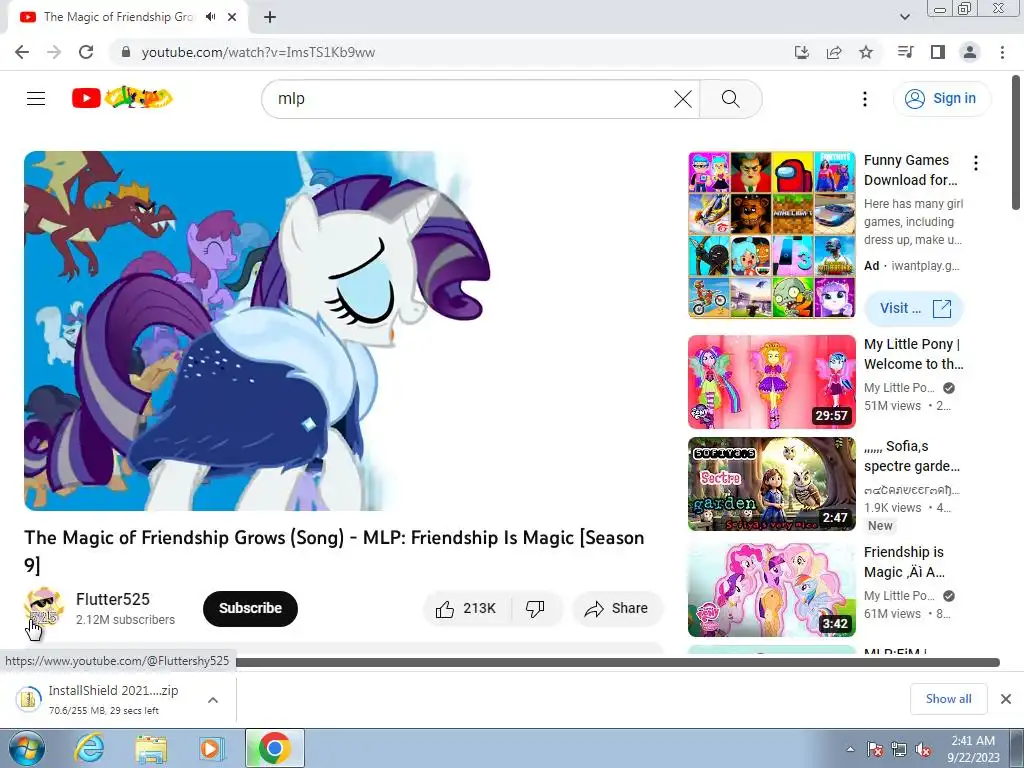Click the Sign in button
This screenshot has width=1024, height=768.
coord(941,99)
